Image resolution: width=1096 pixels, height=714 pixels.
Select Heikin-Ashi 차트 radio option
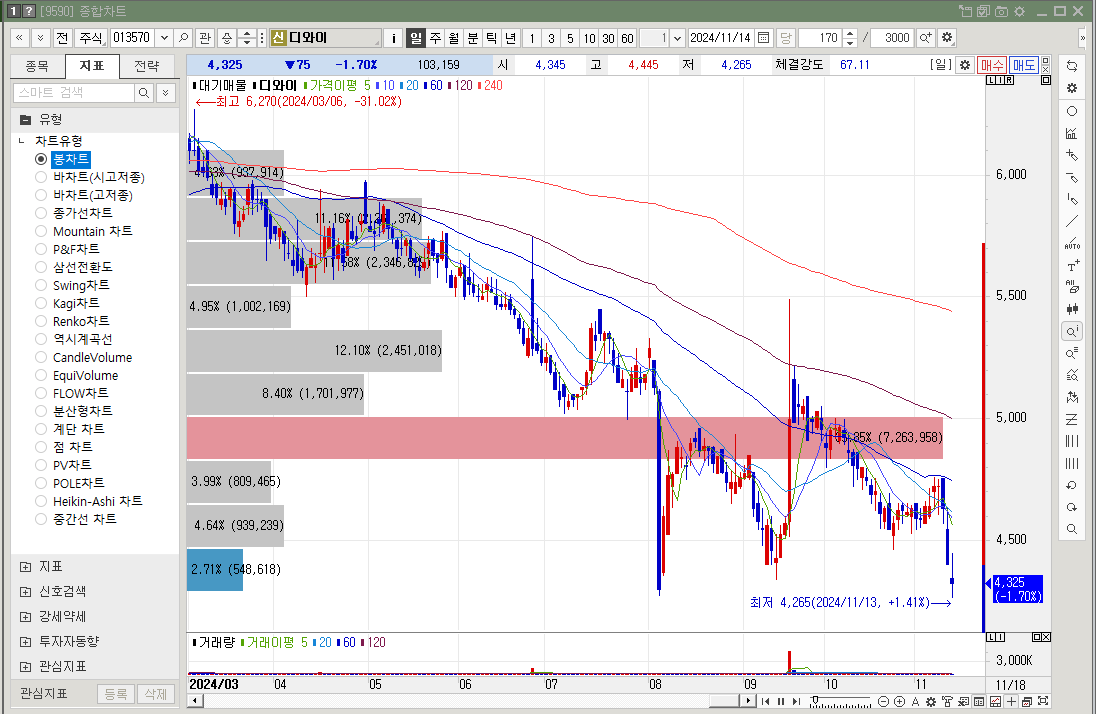click(x=41, y=501)
